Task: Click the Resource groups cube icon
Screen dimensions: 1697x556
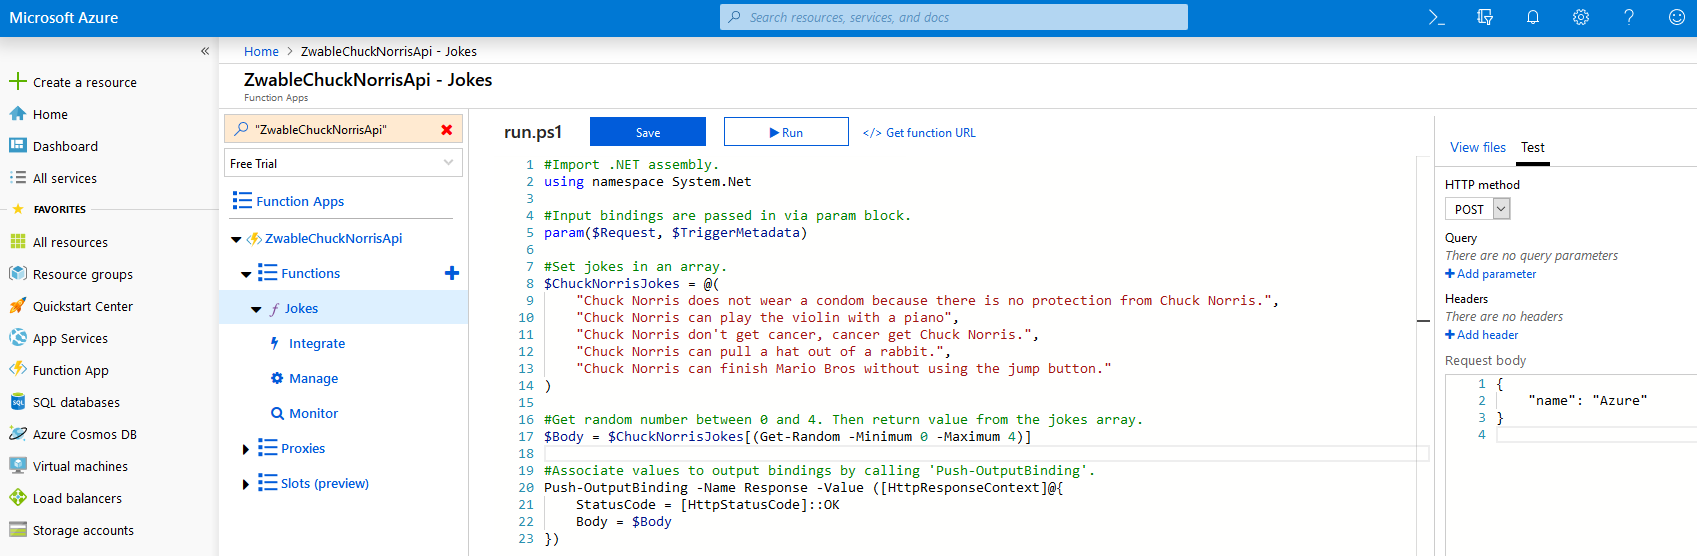Action: (18, 273)
